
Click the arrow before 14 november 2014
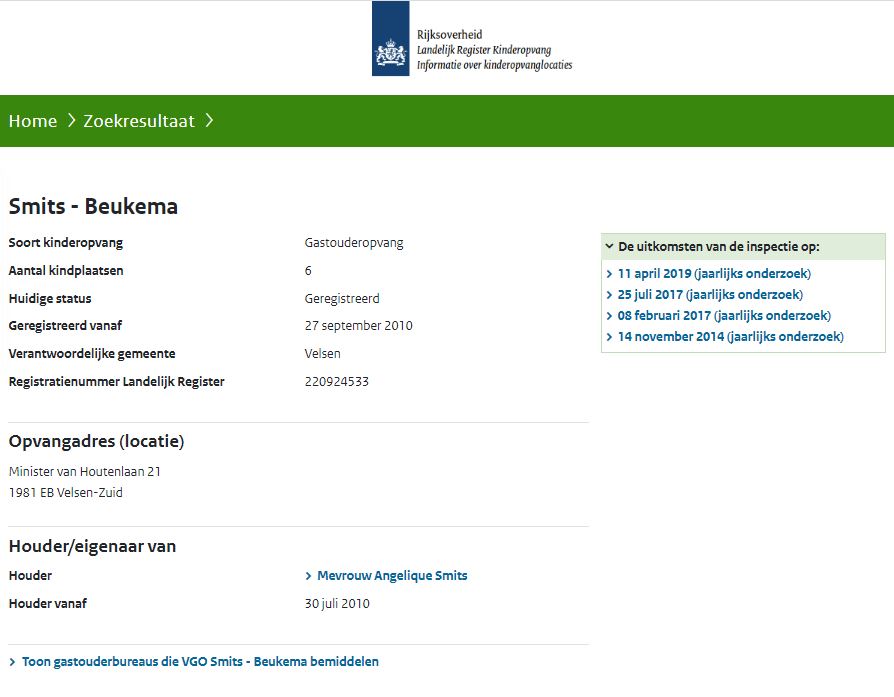click(x=609, y=336)
